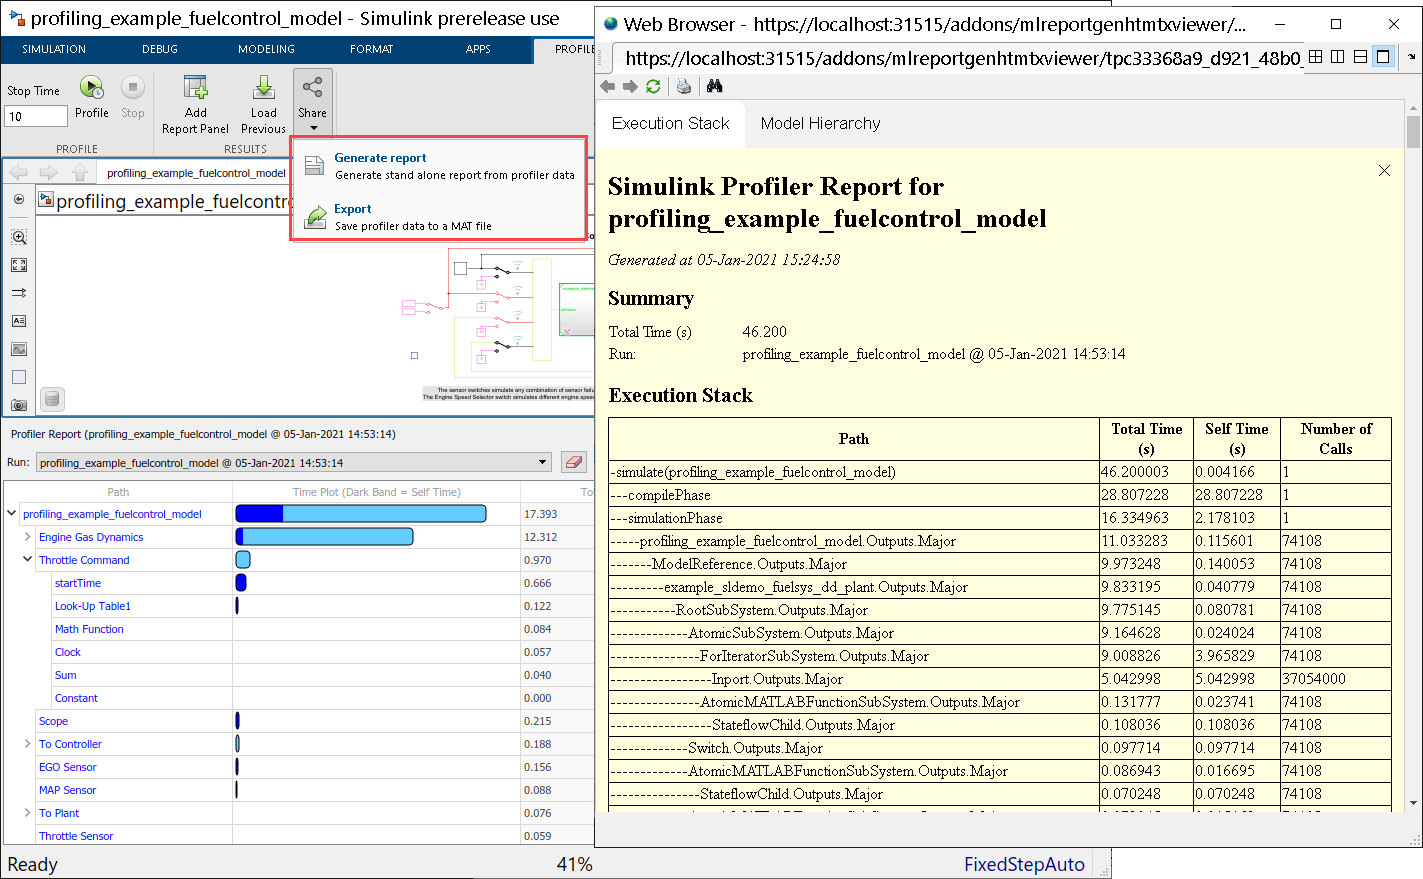1423x879 pixels.
Task: Select the Annotation text palette tool
Action: click(19, 321)
